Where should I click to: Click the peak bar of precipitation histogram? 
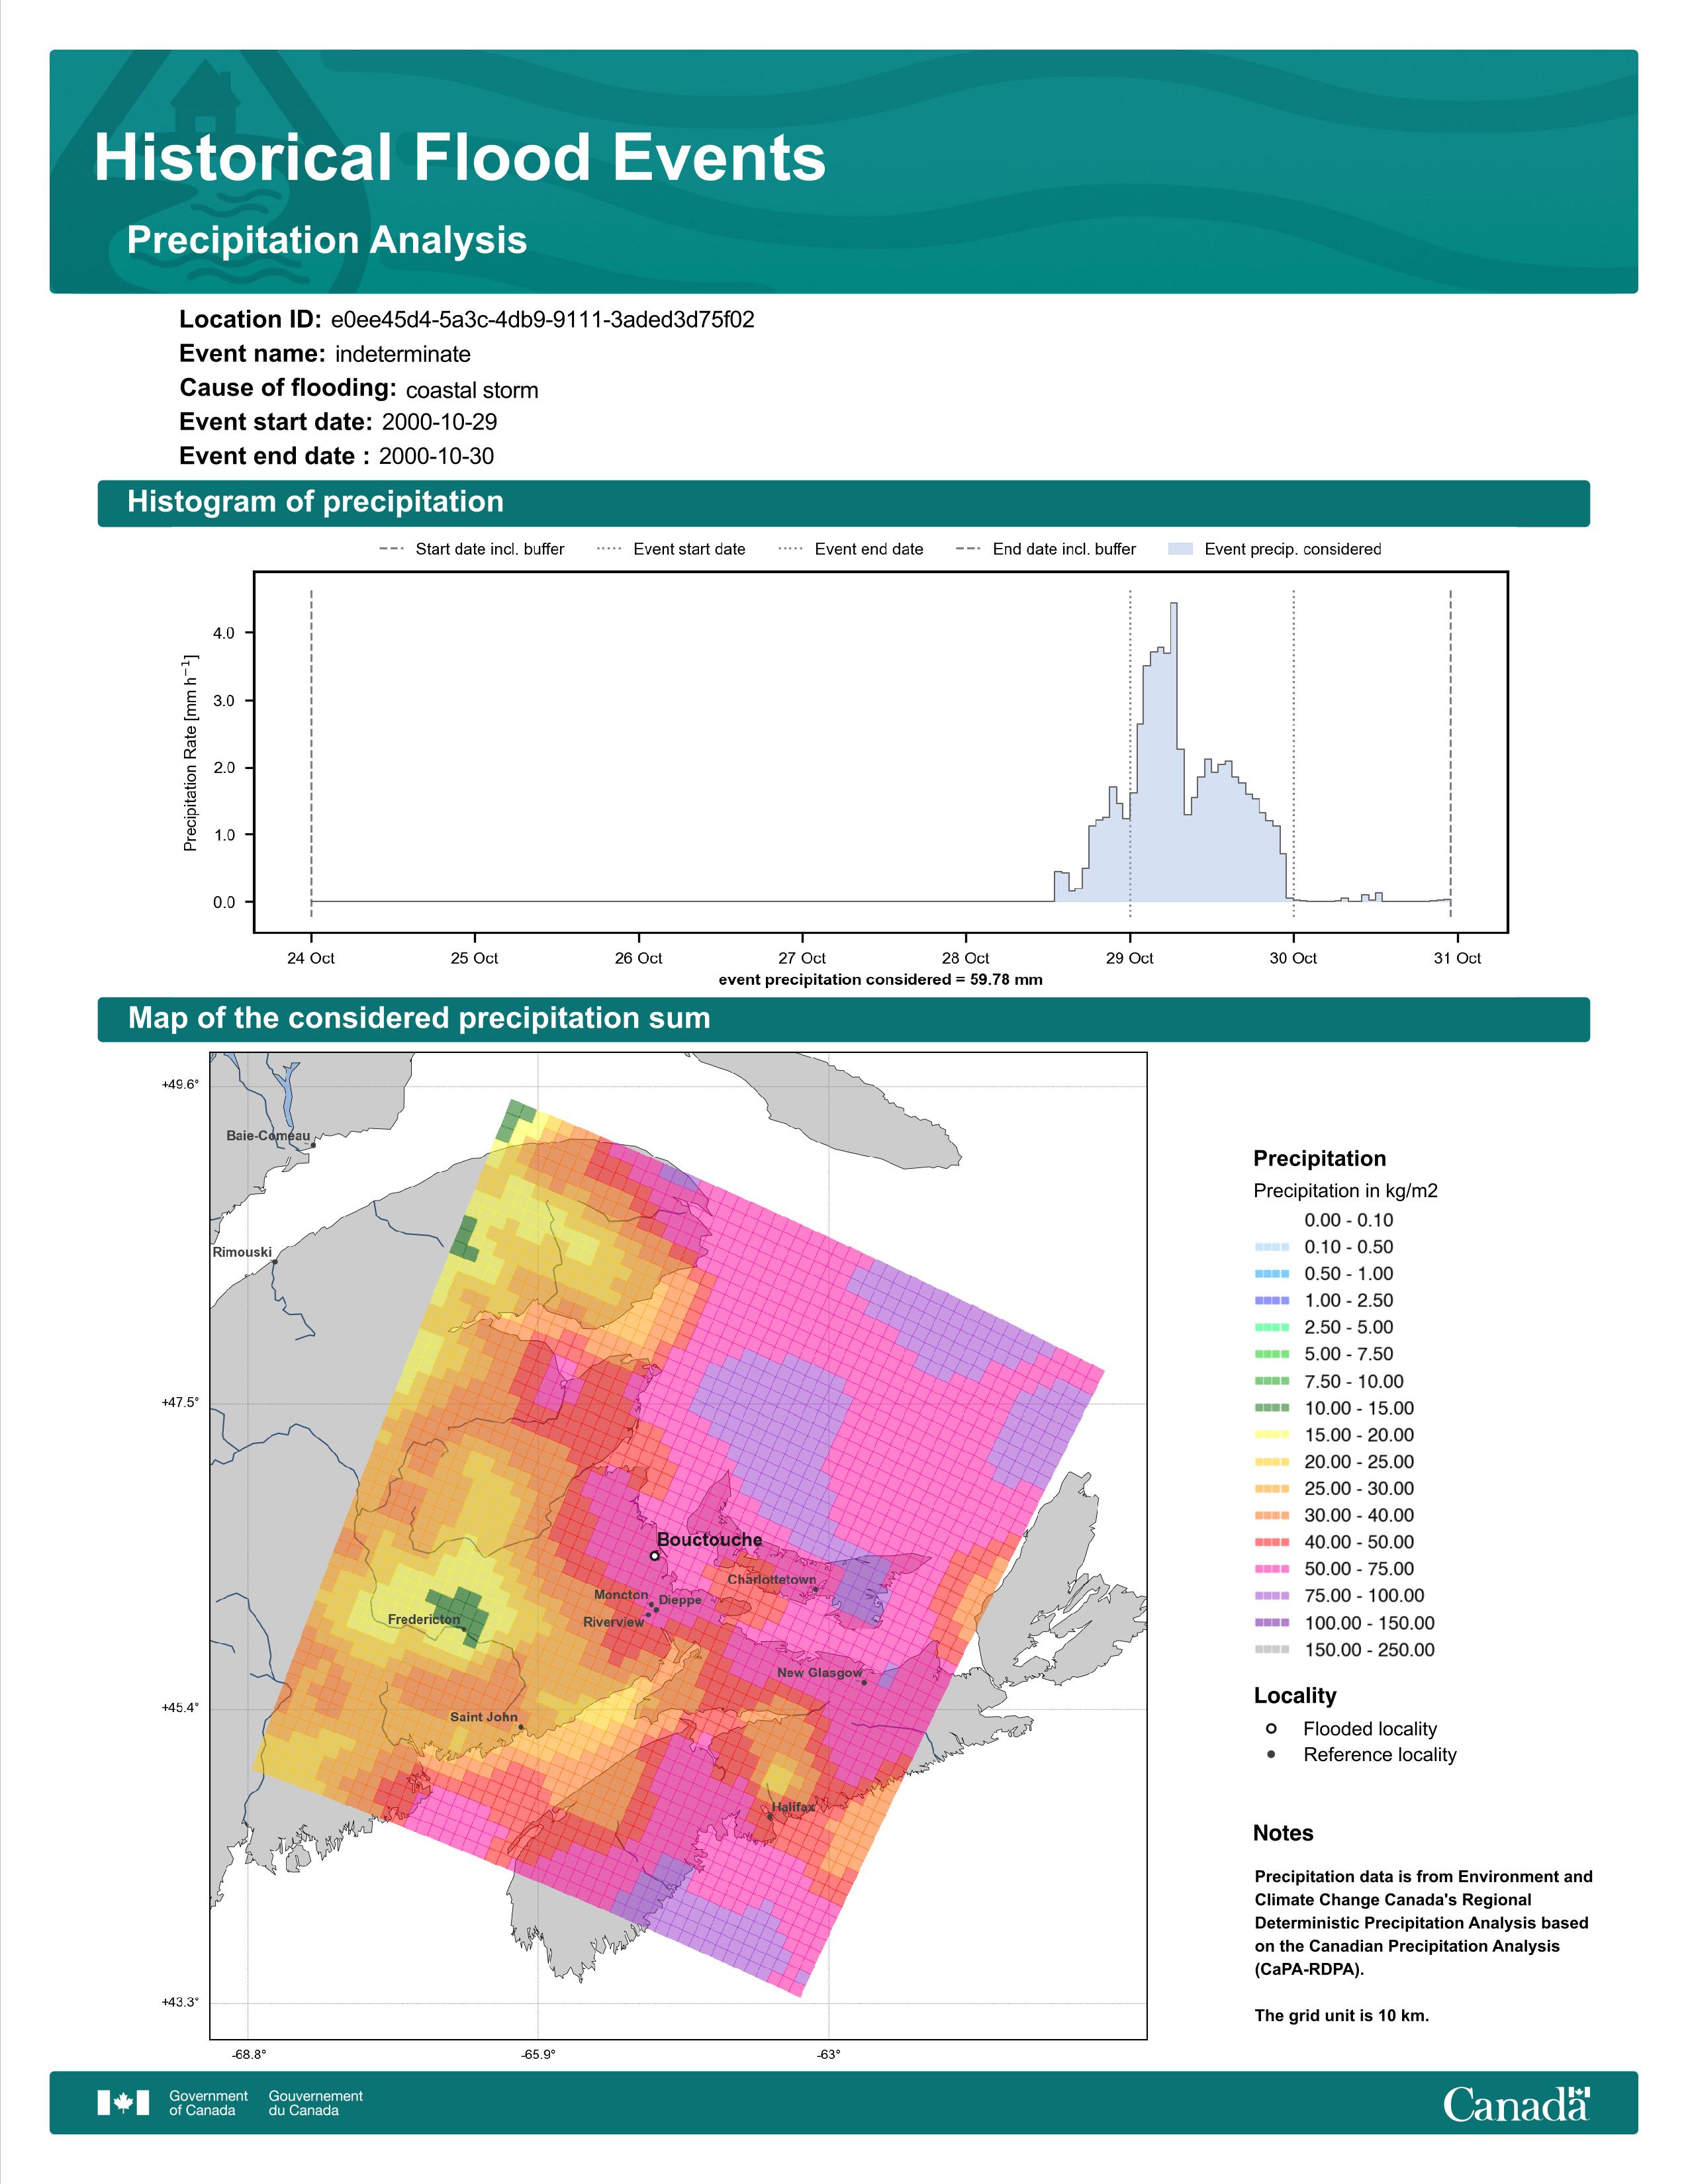[1174, 752]
